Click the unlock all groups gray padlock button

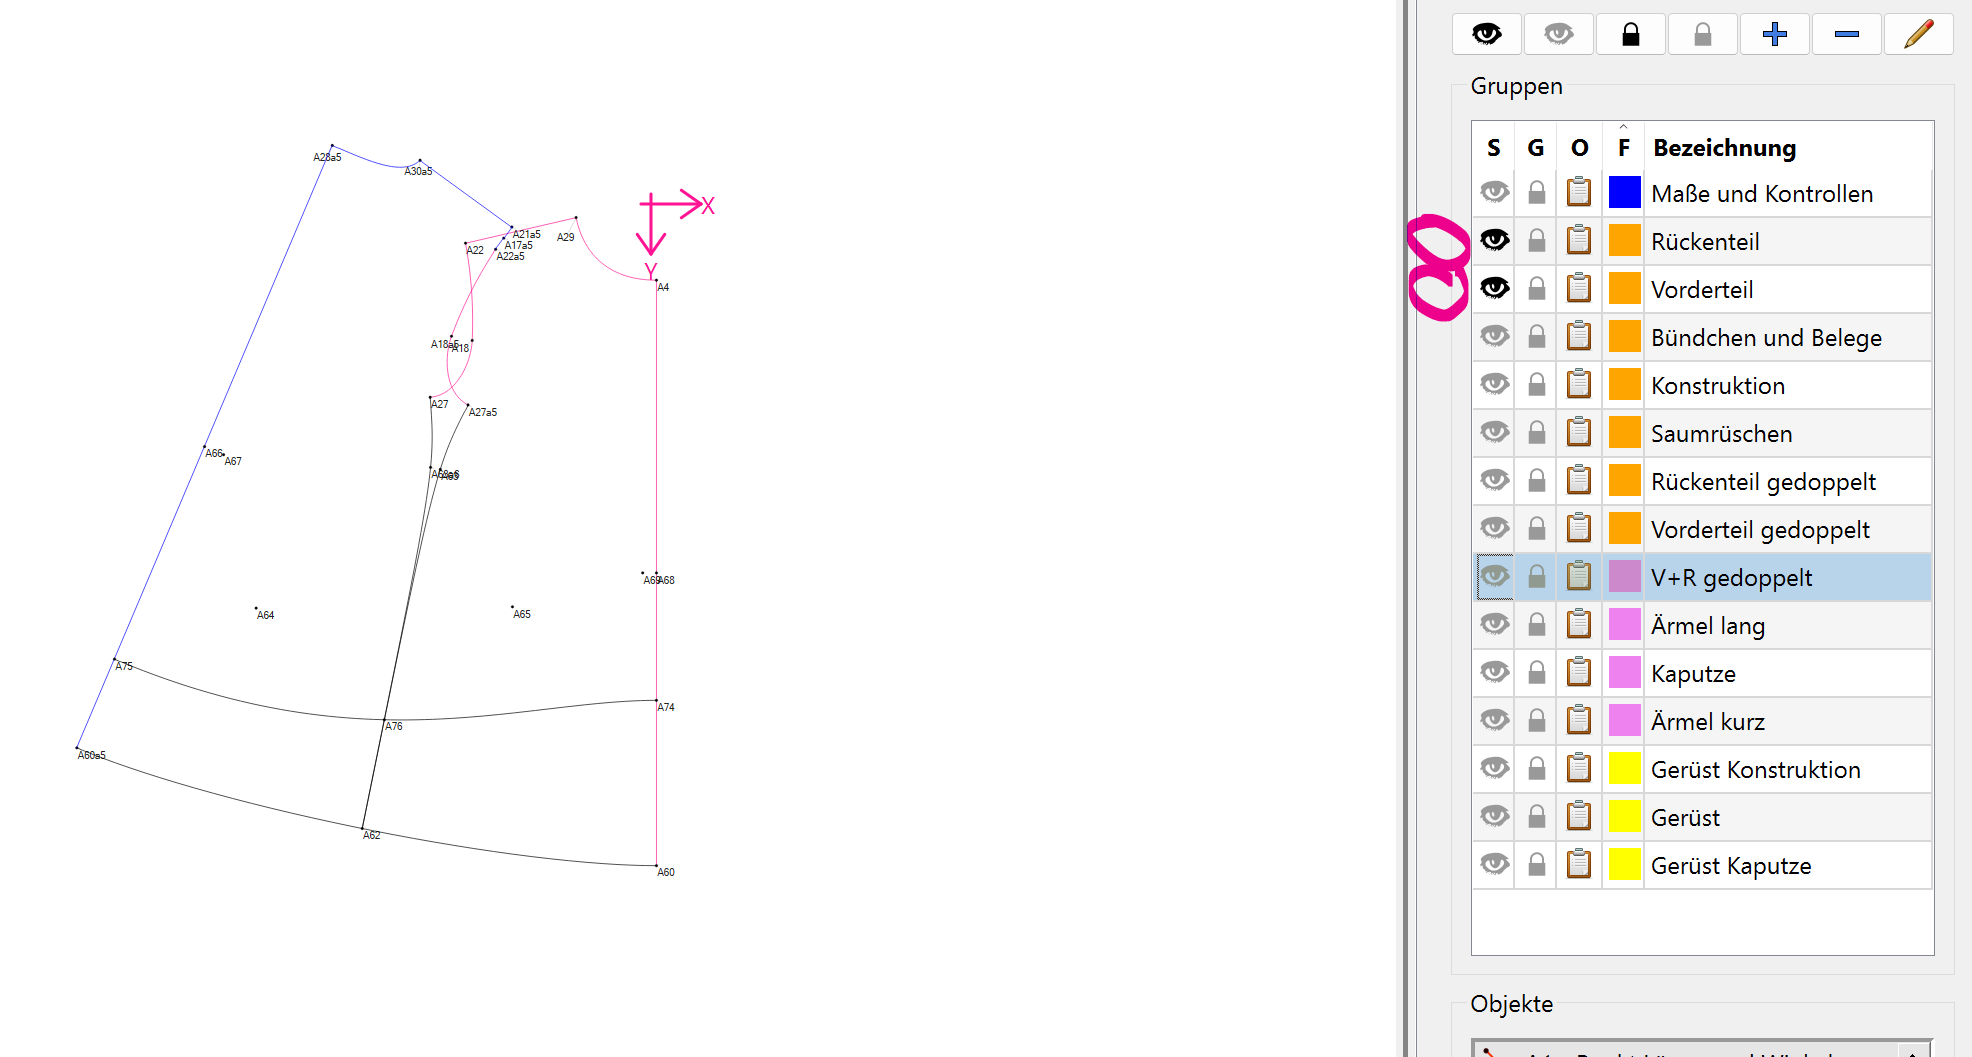1702,35
